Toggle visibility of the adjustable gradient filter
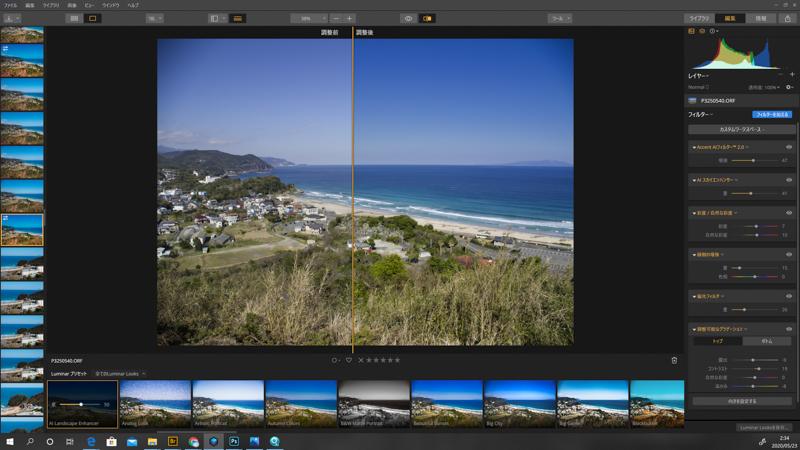 click(x=789, y=329)
